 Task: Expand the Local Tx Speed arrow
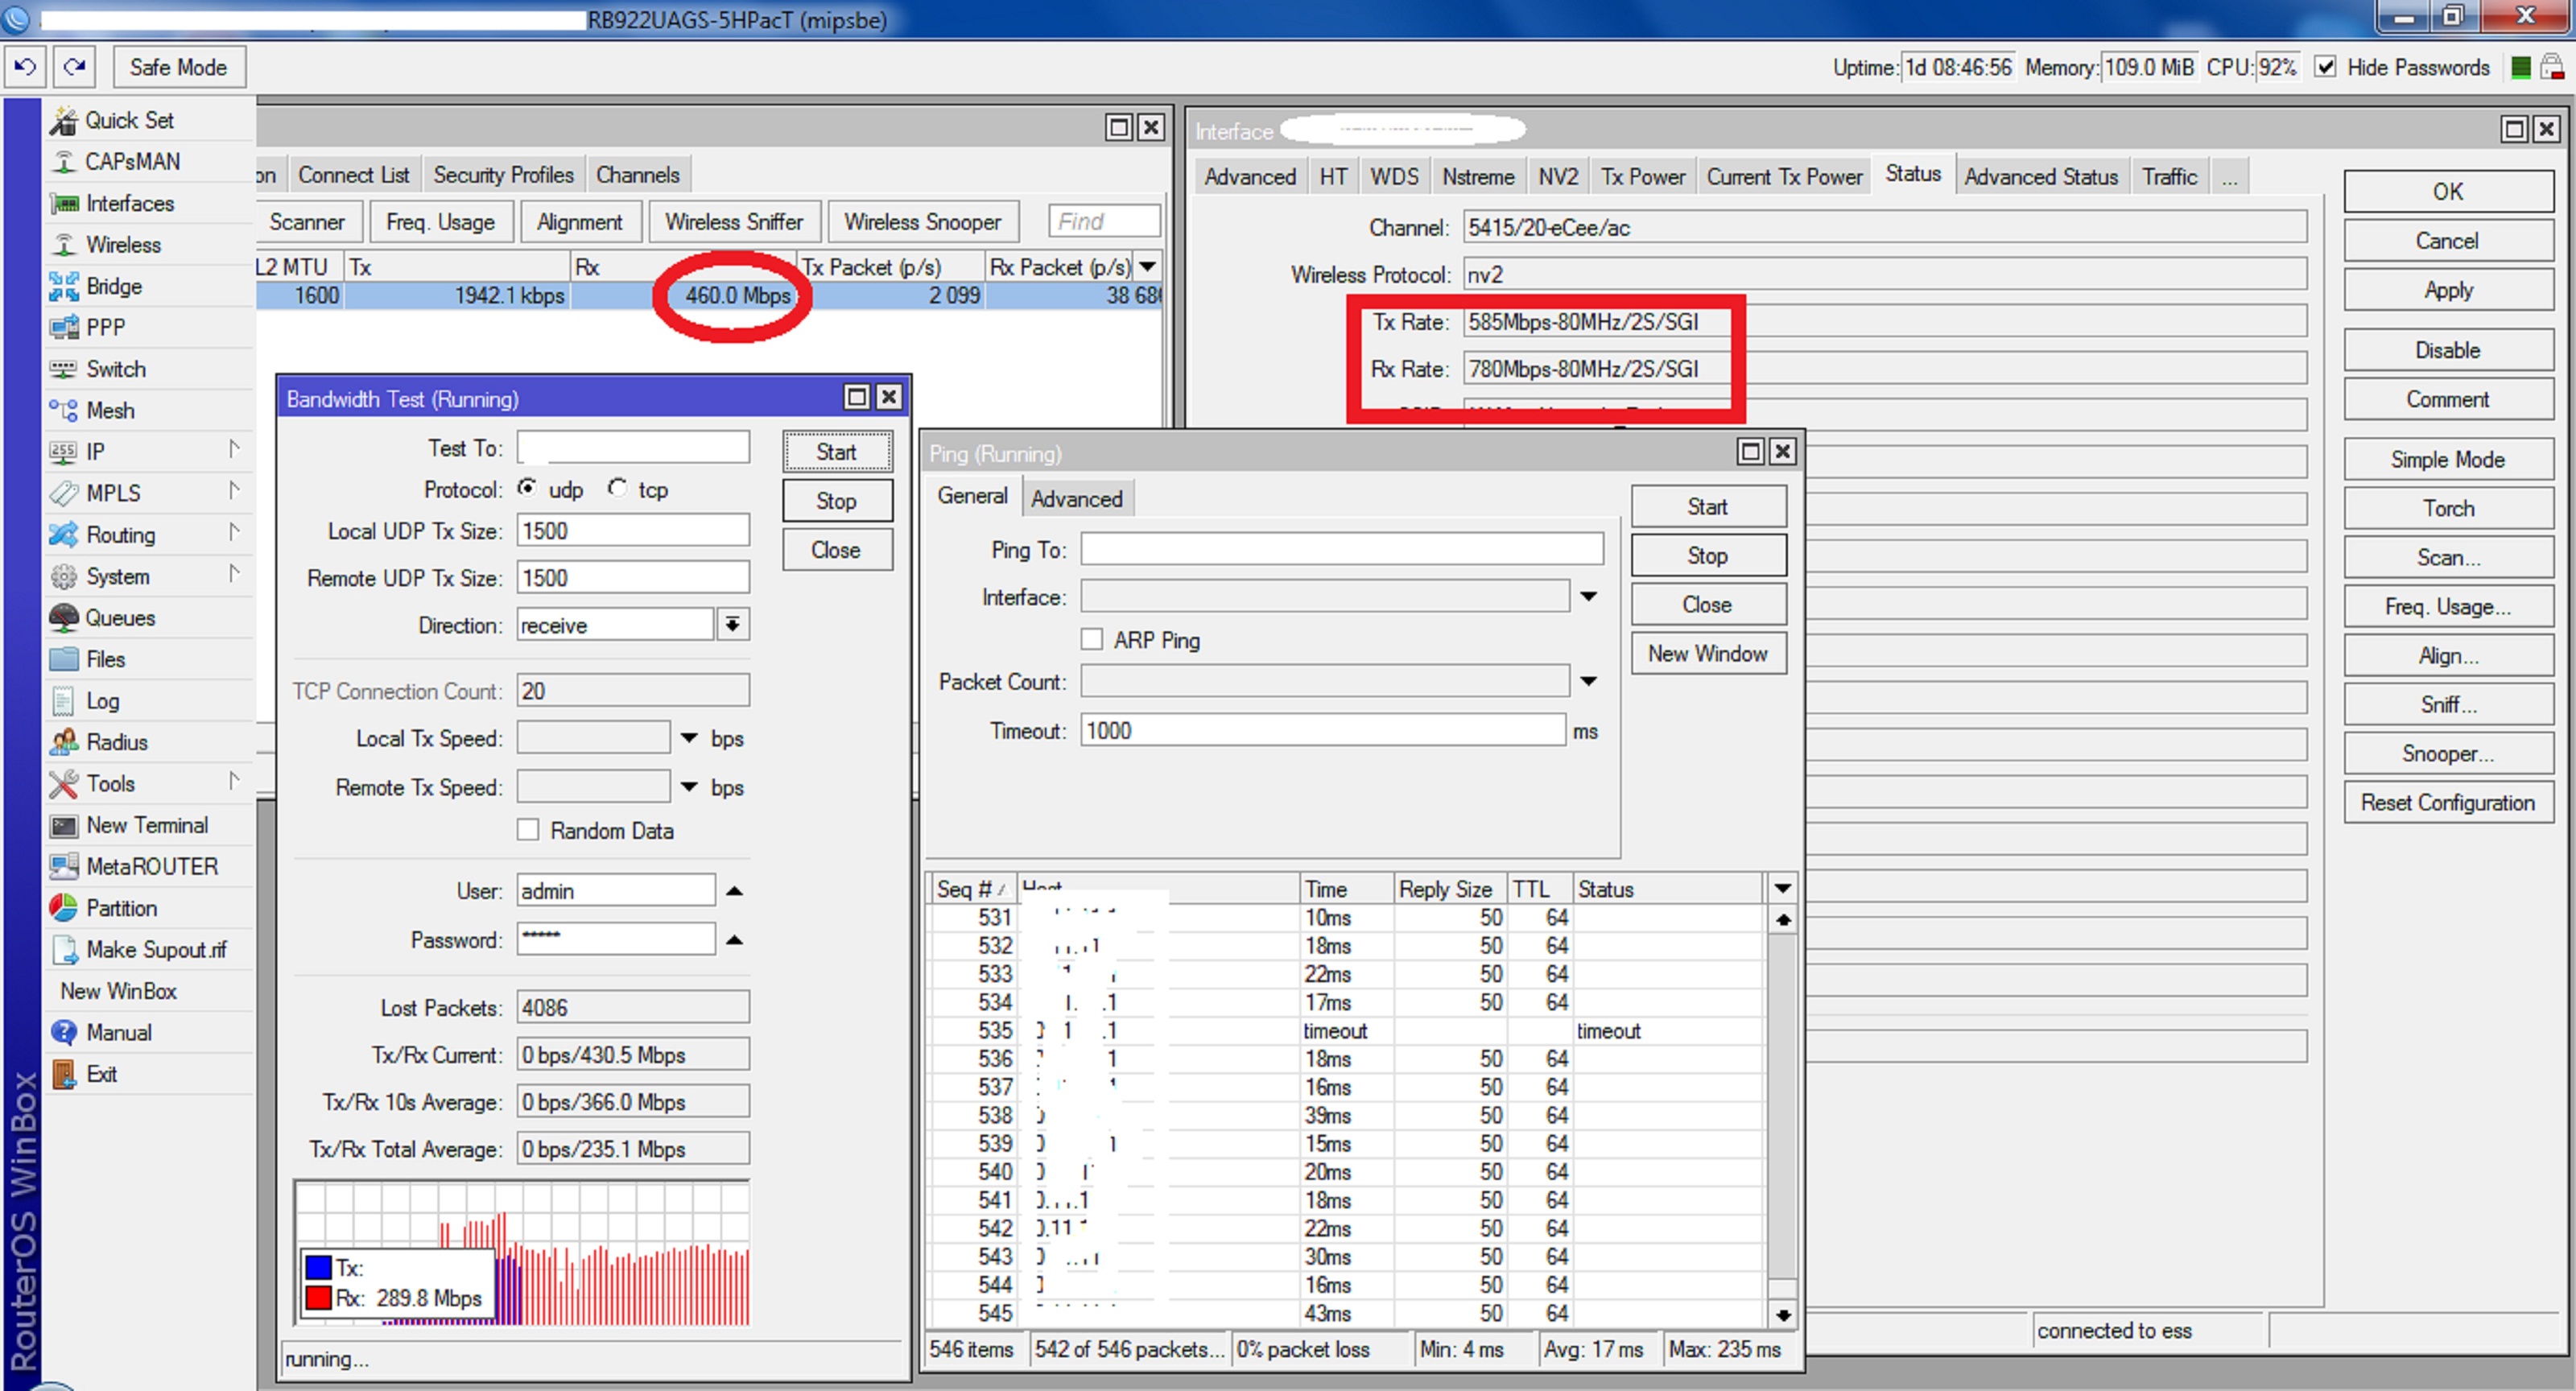point(689,738)
